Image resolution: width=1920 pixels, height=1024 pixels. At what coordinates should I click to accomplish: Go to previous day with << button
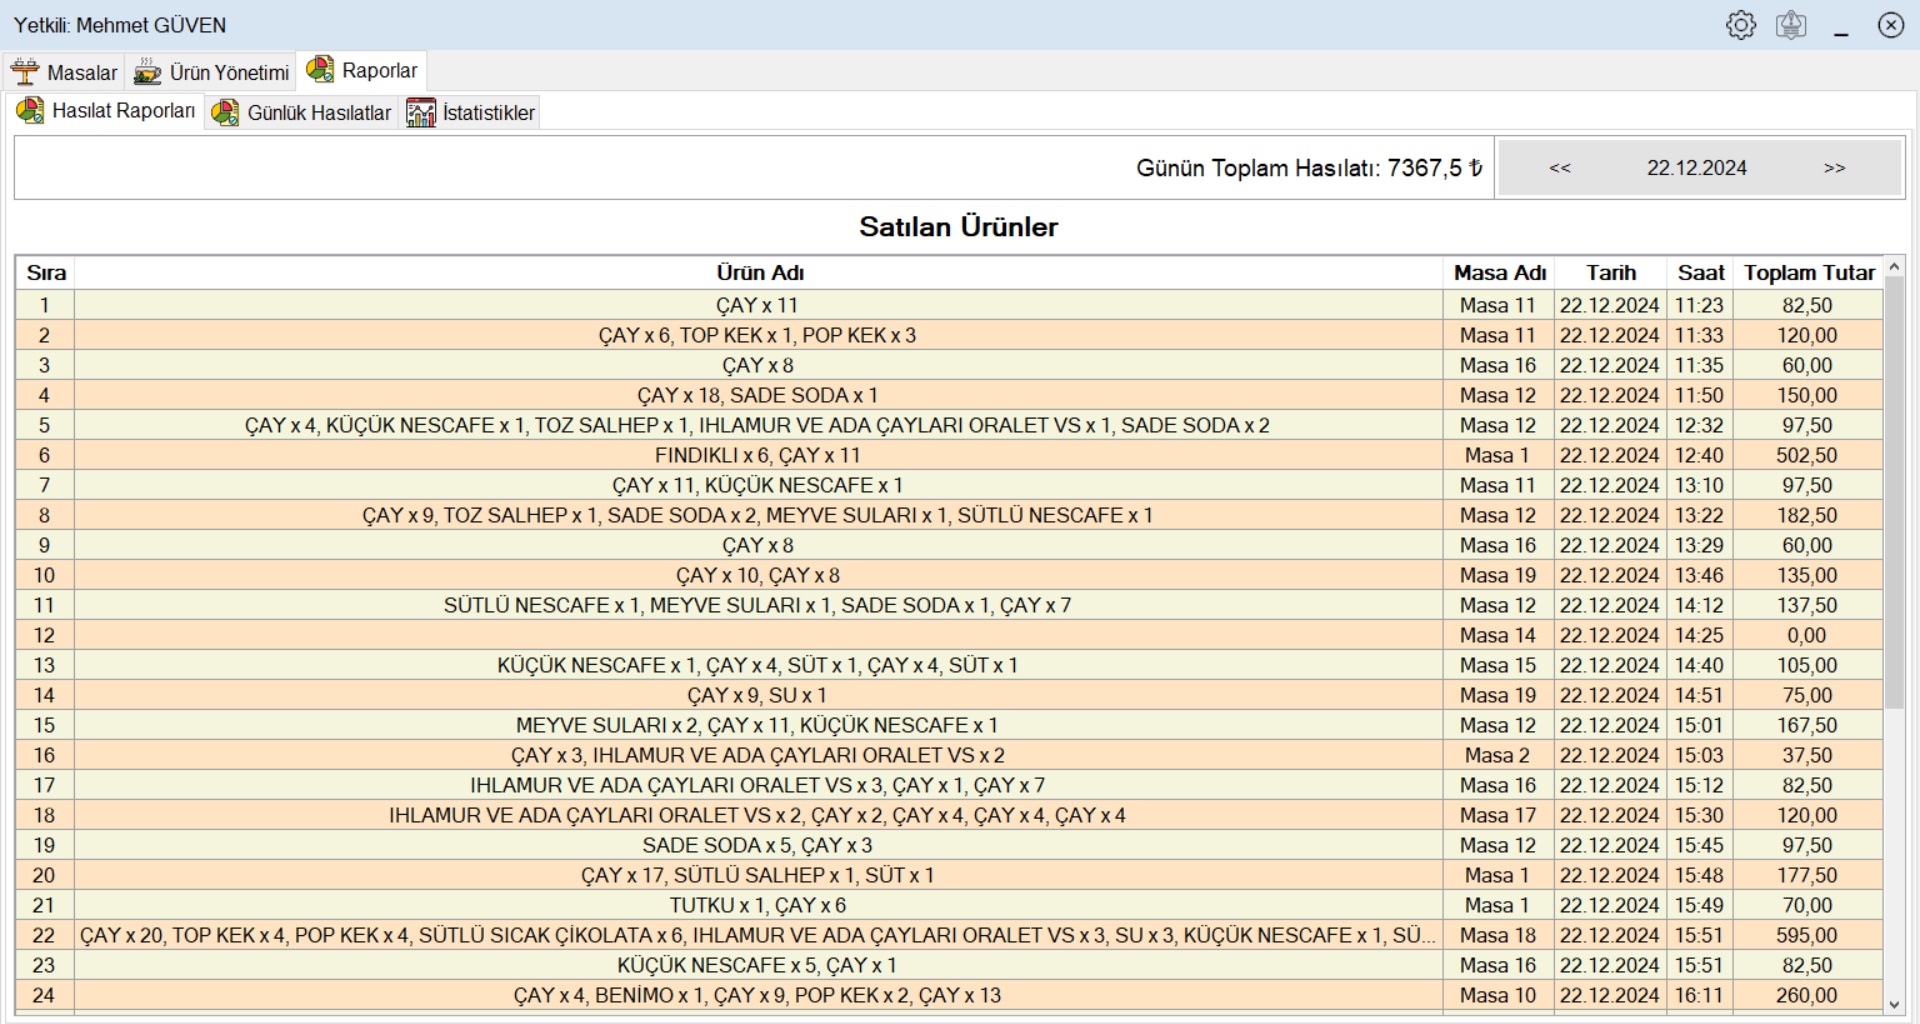[x=1560, y=168]
